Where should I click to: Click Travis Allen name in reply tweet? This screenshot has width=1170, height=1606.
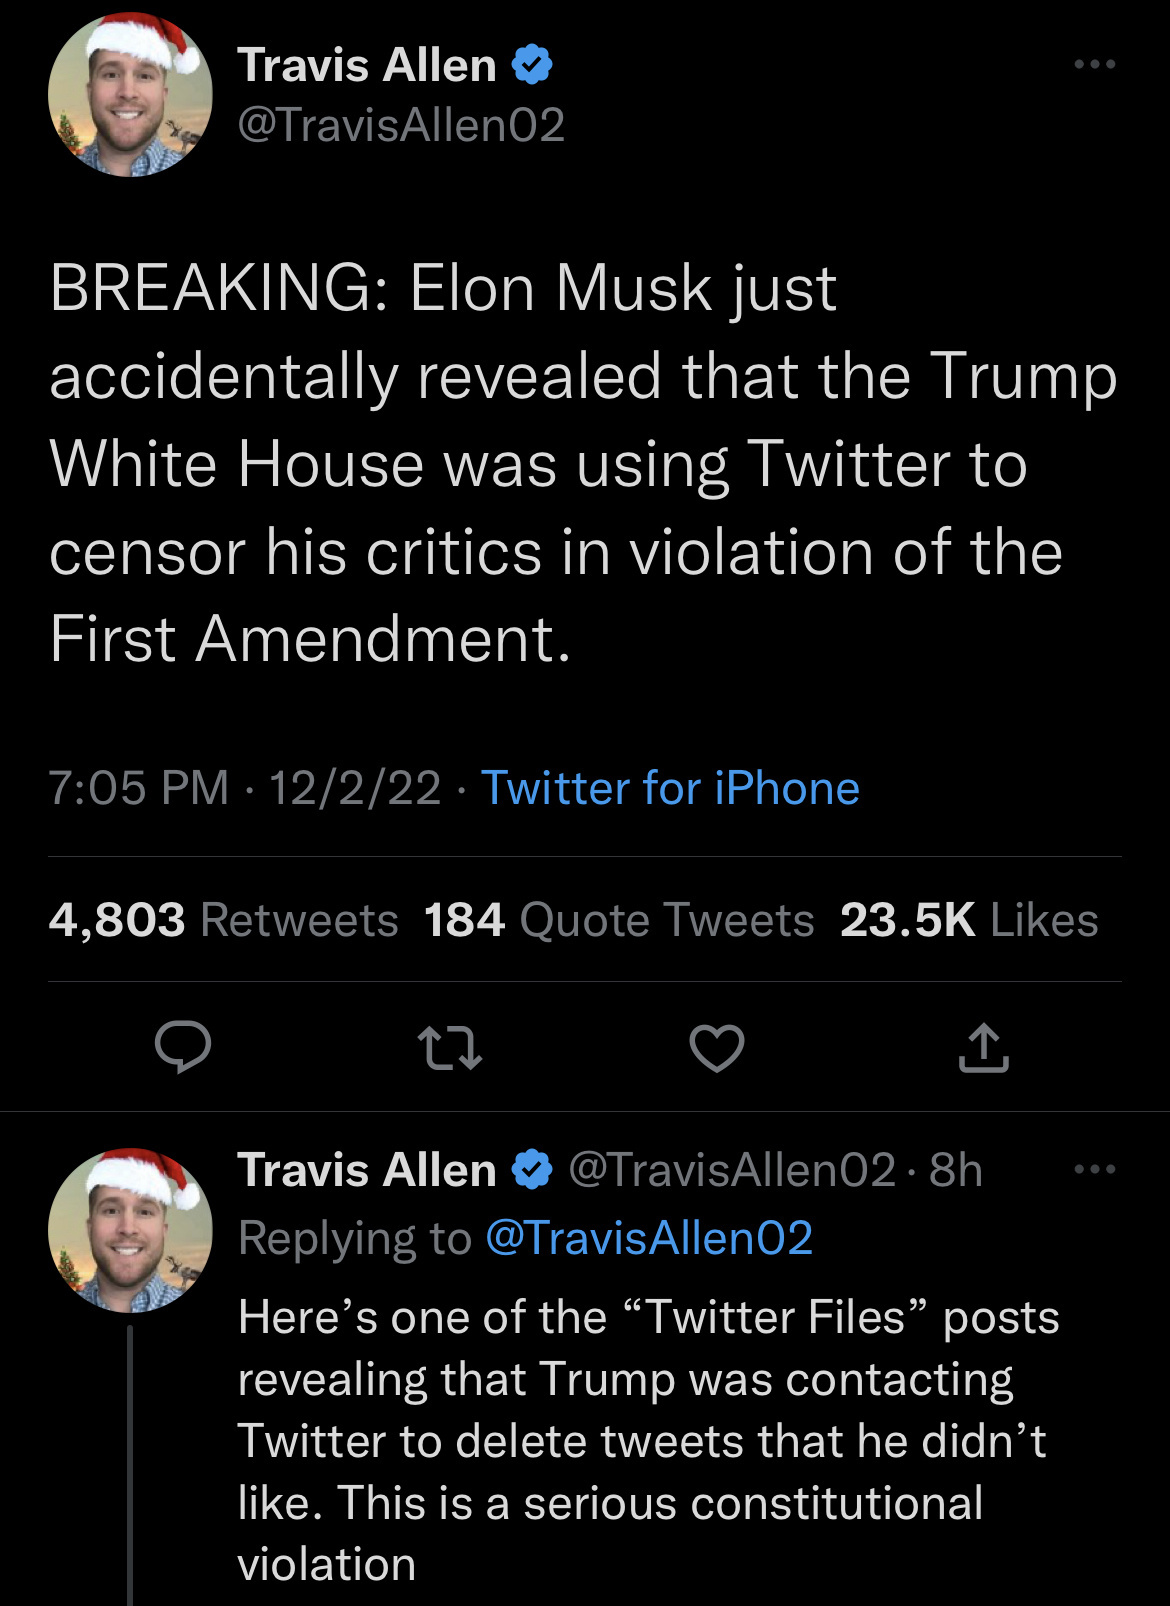[x=366, y=1170]
